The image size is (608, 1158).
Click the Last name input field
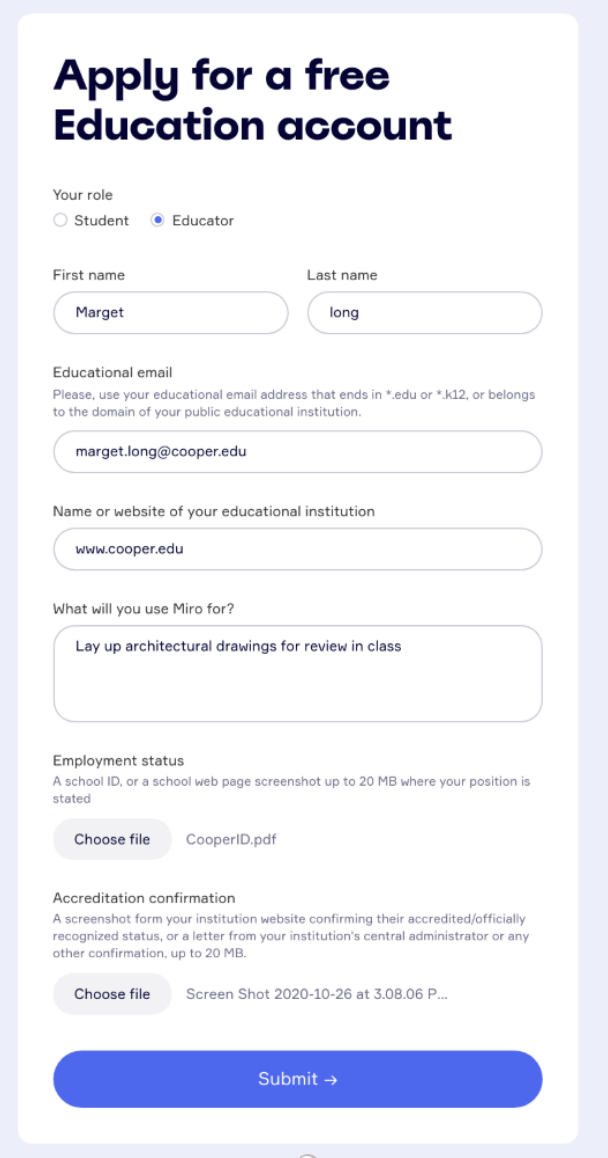coord(424,313)
